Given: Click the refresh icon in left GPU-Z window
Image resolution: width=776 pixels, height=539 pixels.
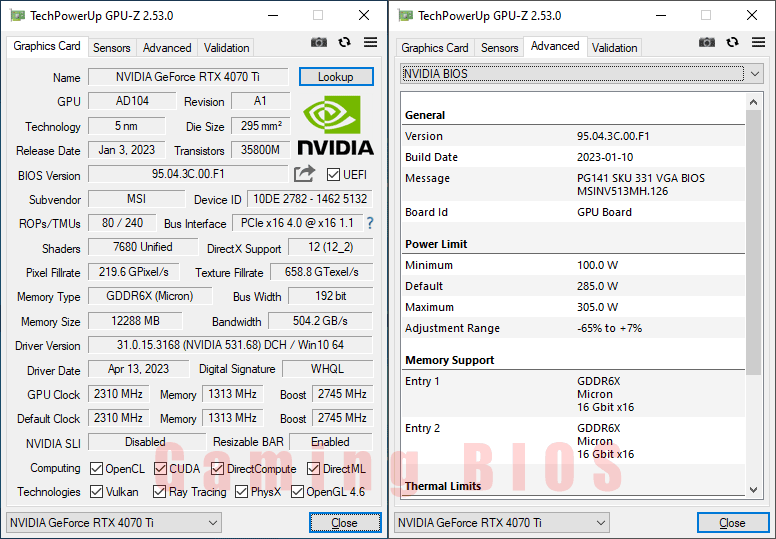Looking at the screenshot, I should tap(344, 43).
